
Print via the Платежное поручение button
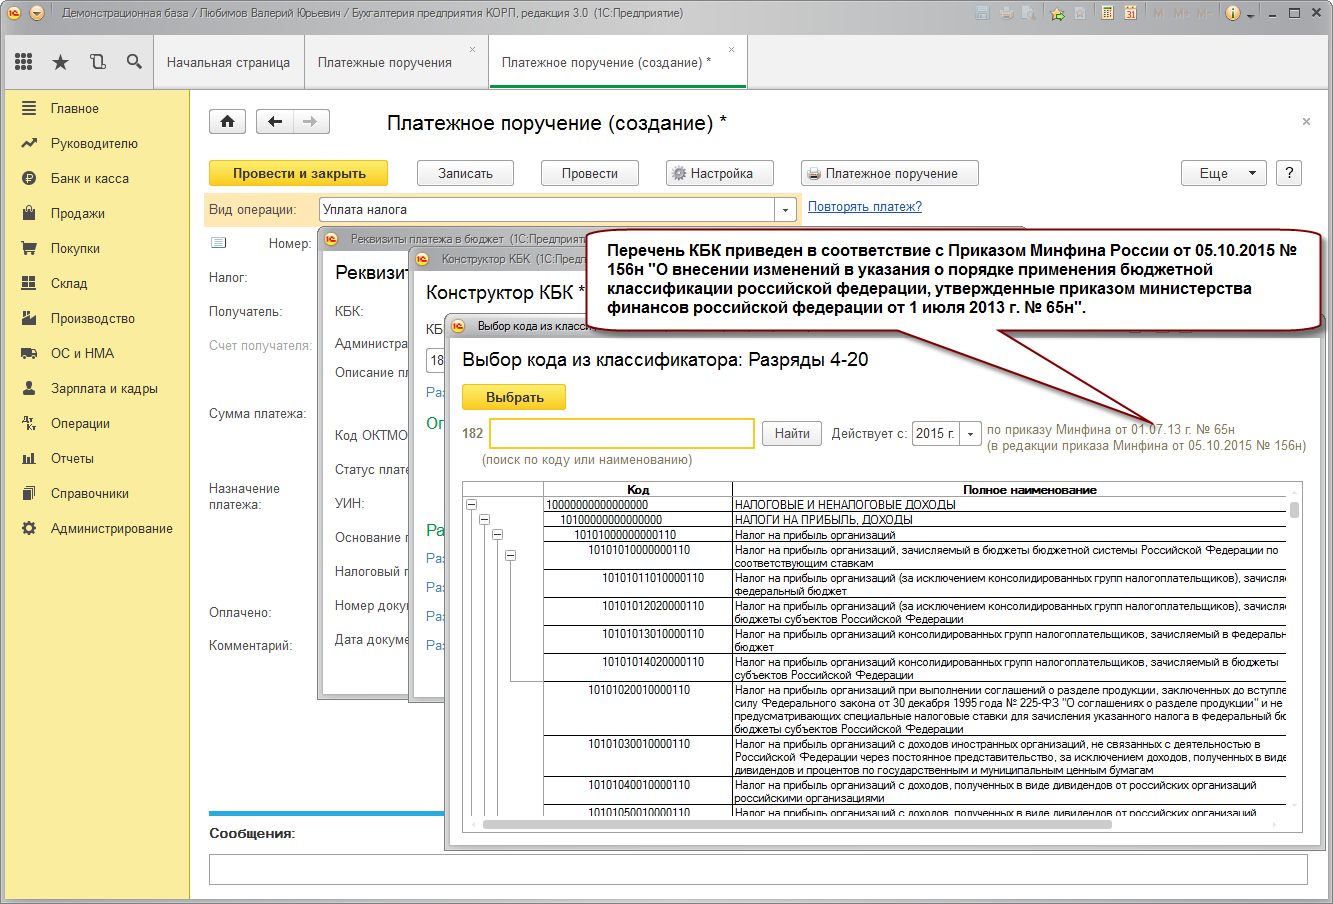click(x=890, y=173)
